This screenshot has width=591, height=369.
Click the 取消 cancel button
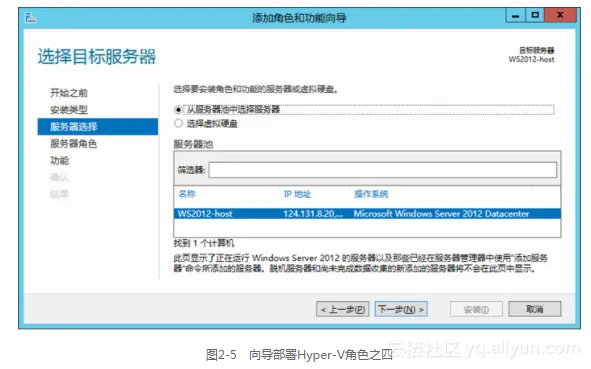[535, 309]
